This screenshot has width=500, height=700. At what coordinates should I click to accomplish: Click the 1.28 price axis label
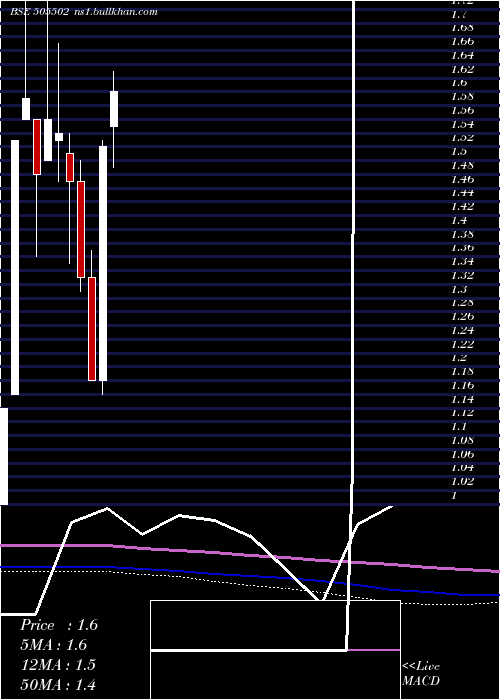click(462, 303)
